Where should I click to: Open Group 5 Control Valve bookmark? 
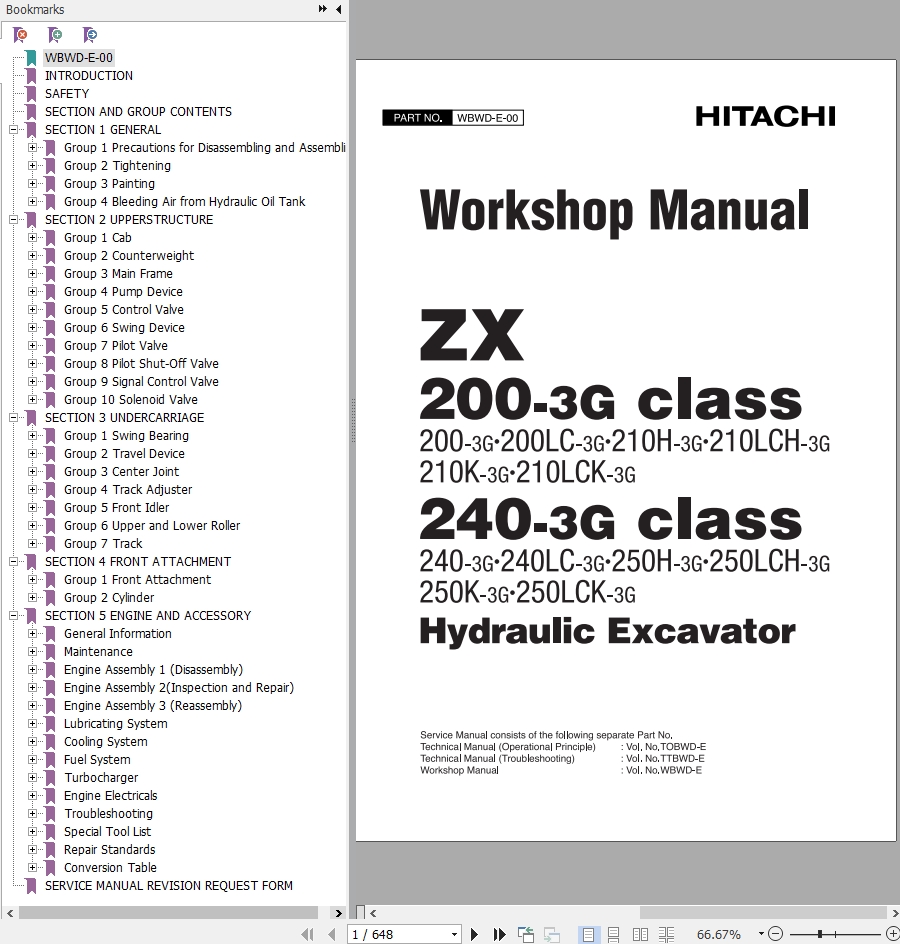coord(124,309)
